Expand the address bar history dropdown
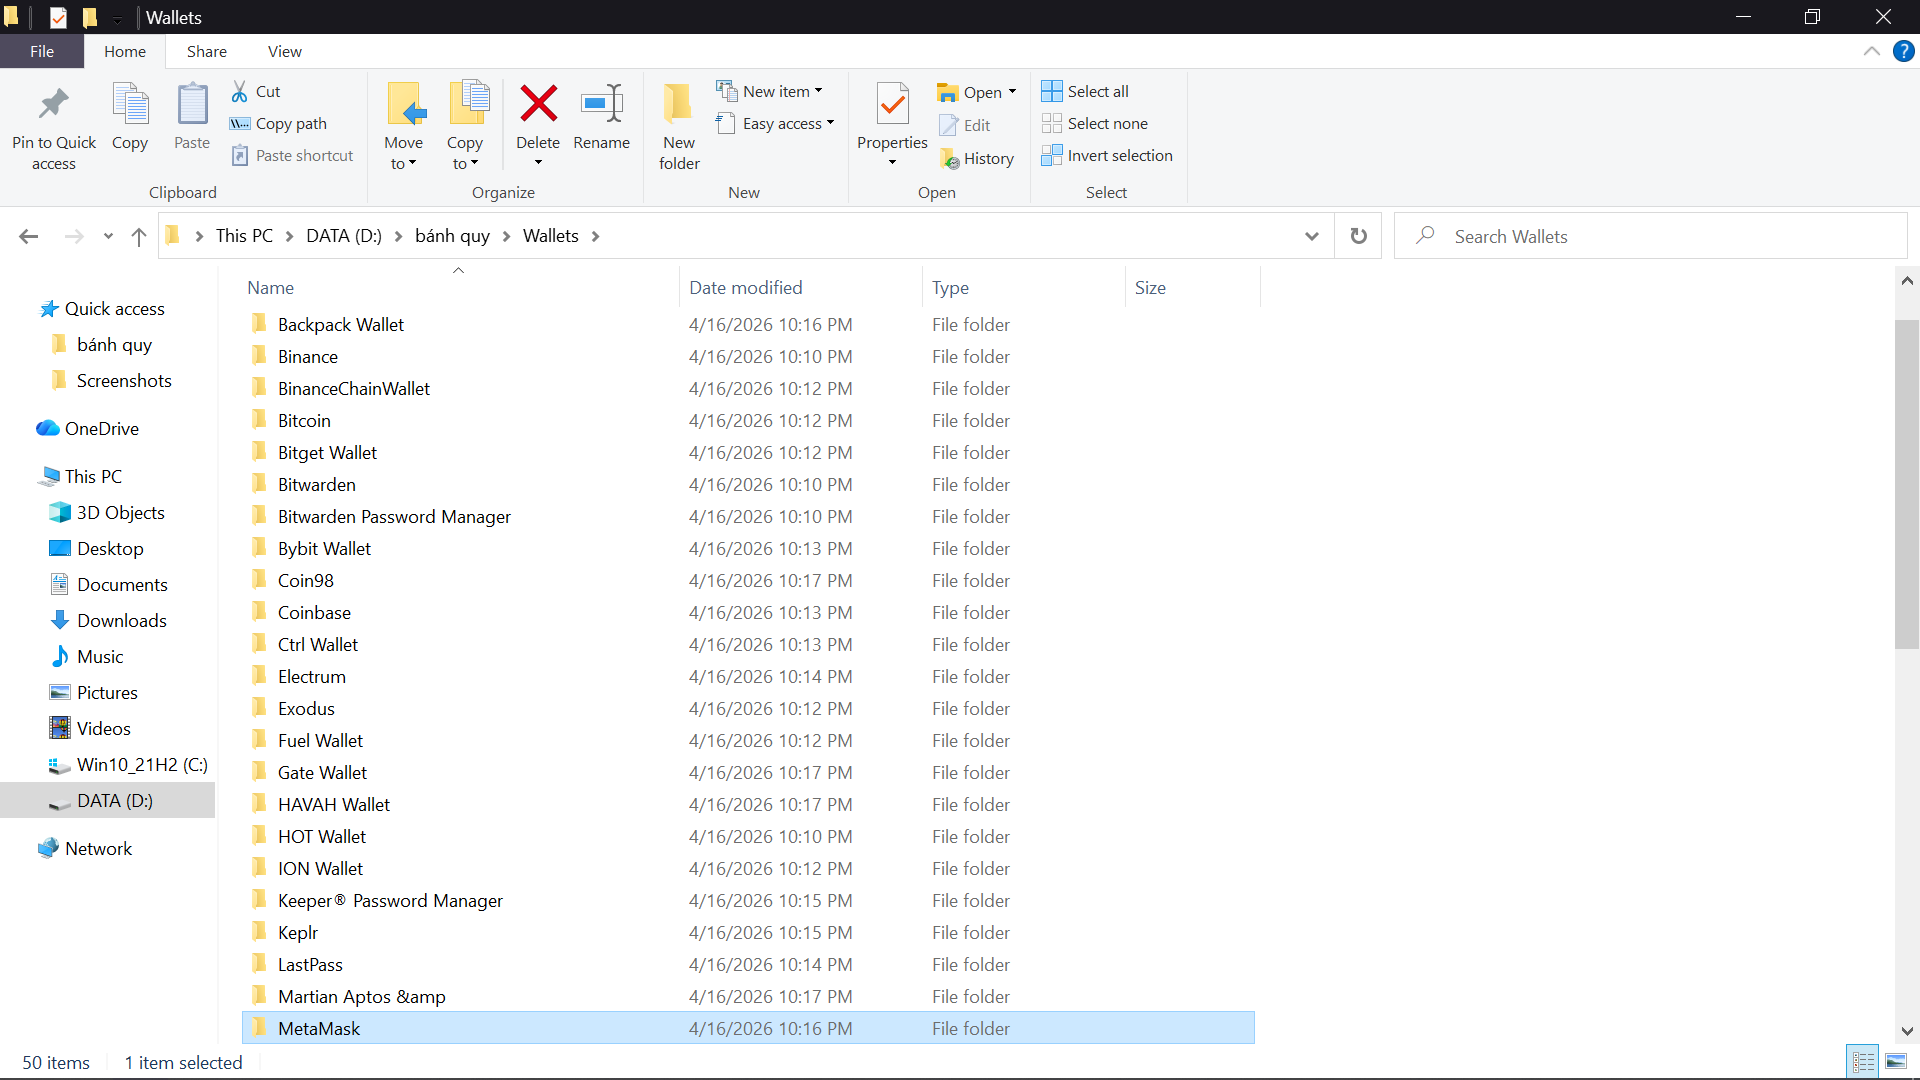The width and height of the screenshot is (1920, 1080). pyautogui.click(x=1311, y=236)
